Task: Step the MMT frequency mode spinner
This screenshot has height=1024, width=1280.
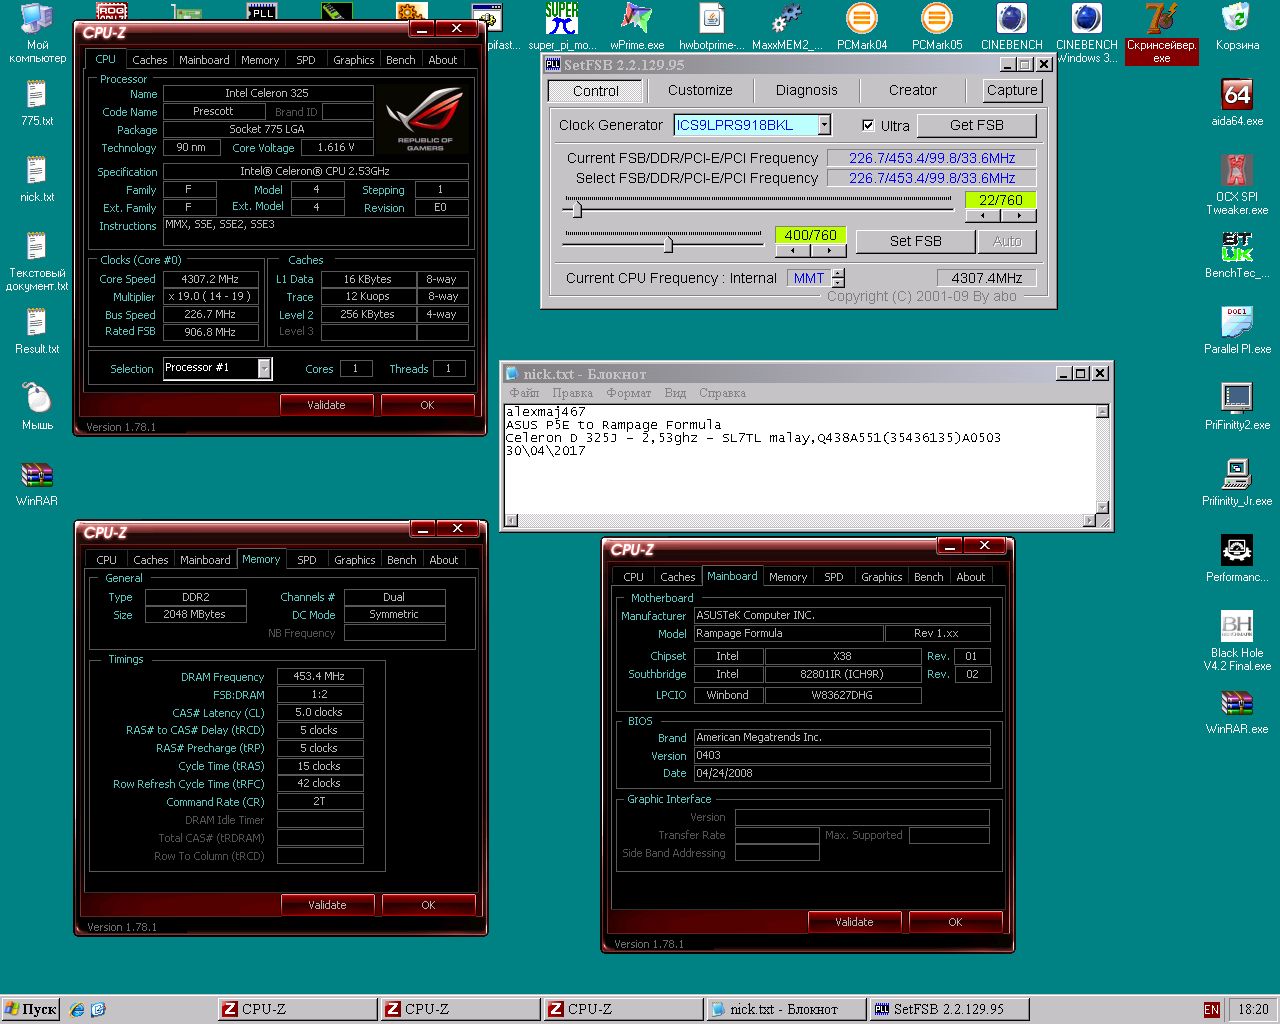Action: (x=838, y=278)
